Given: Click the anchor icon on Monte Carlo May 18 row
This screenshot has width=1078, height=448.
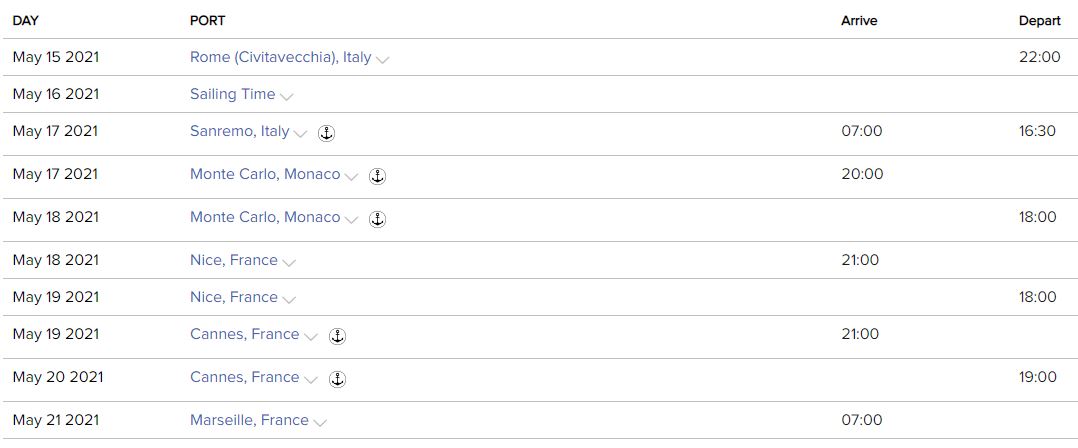Looking at the screenshot, I should (x=377, y=219).
